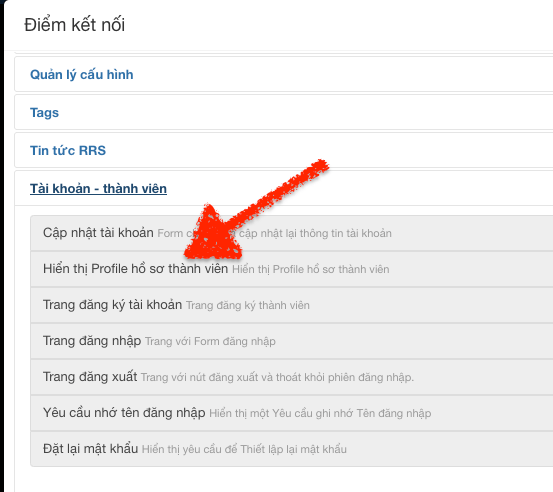This screenshot has height=492, width=553.
Task: Select Đặt lại mật khẩu menu type
Action: tap(292, 449)
